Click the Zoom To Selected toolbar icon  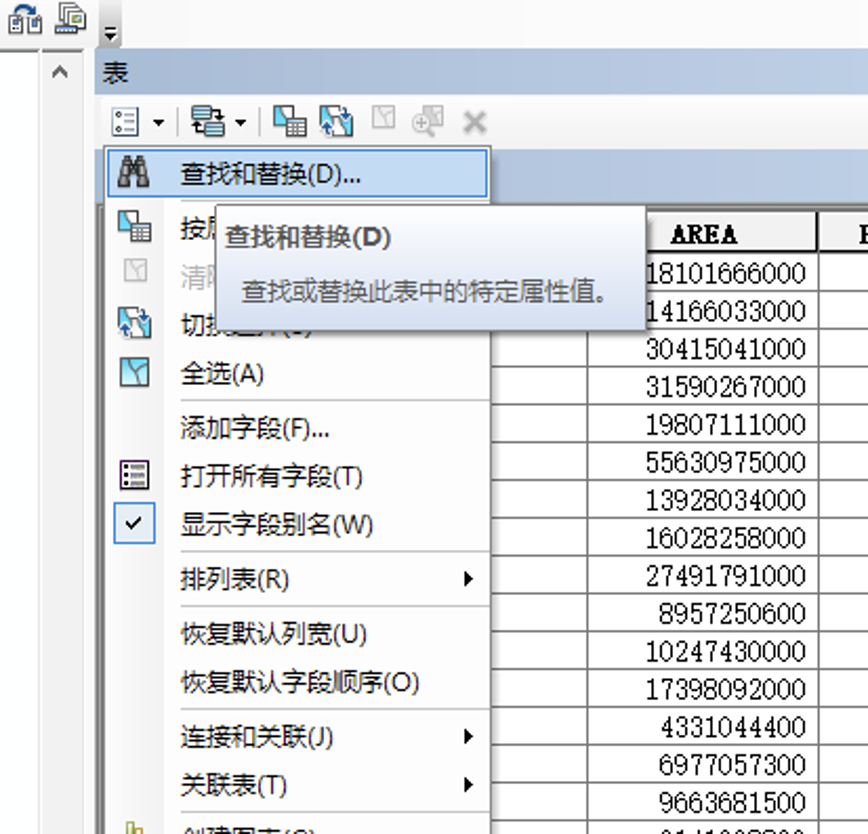pos(428,122)
